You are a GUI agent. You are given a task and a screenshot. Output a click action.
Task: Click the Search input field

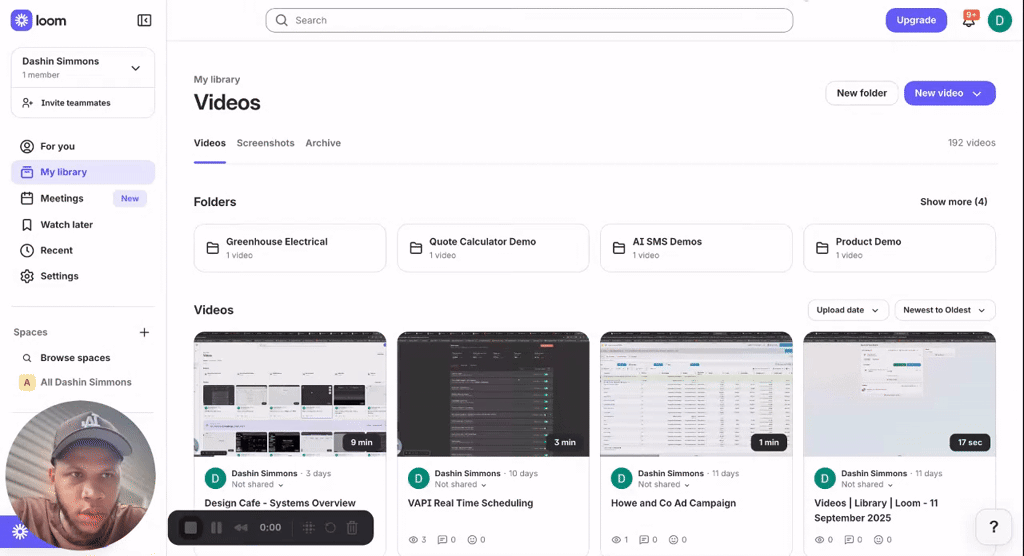(529, 20)
